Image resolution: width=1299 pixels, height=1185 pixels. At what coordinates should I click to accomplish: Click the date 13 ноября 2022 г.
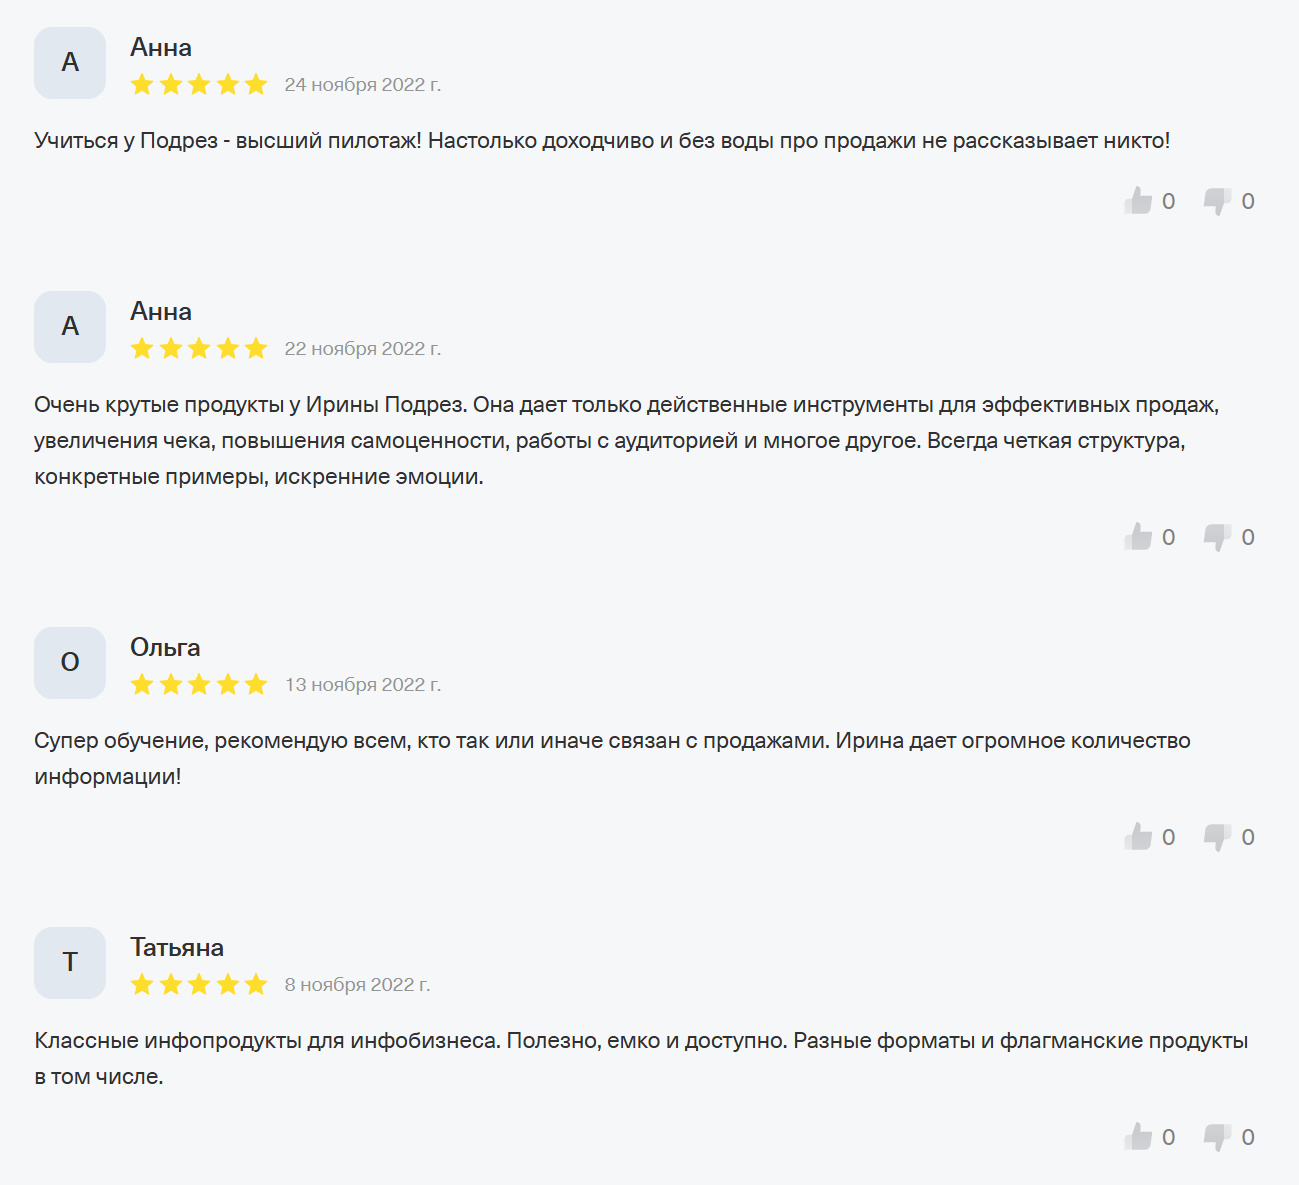point(362,685)
